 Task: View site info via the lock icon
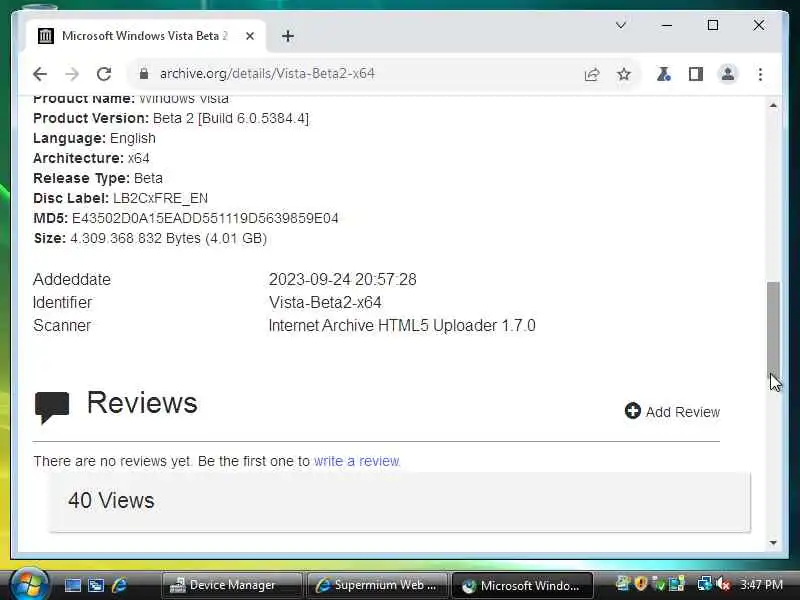point(144,74)
